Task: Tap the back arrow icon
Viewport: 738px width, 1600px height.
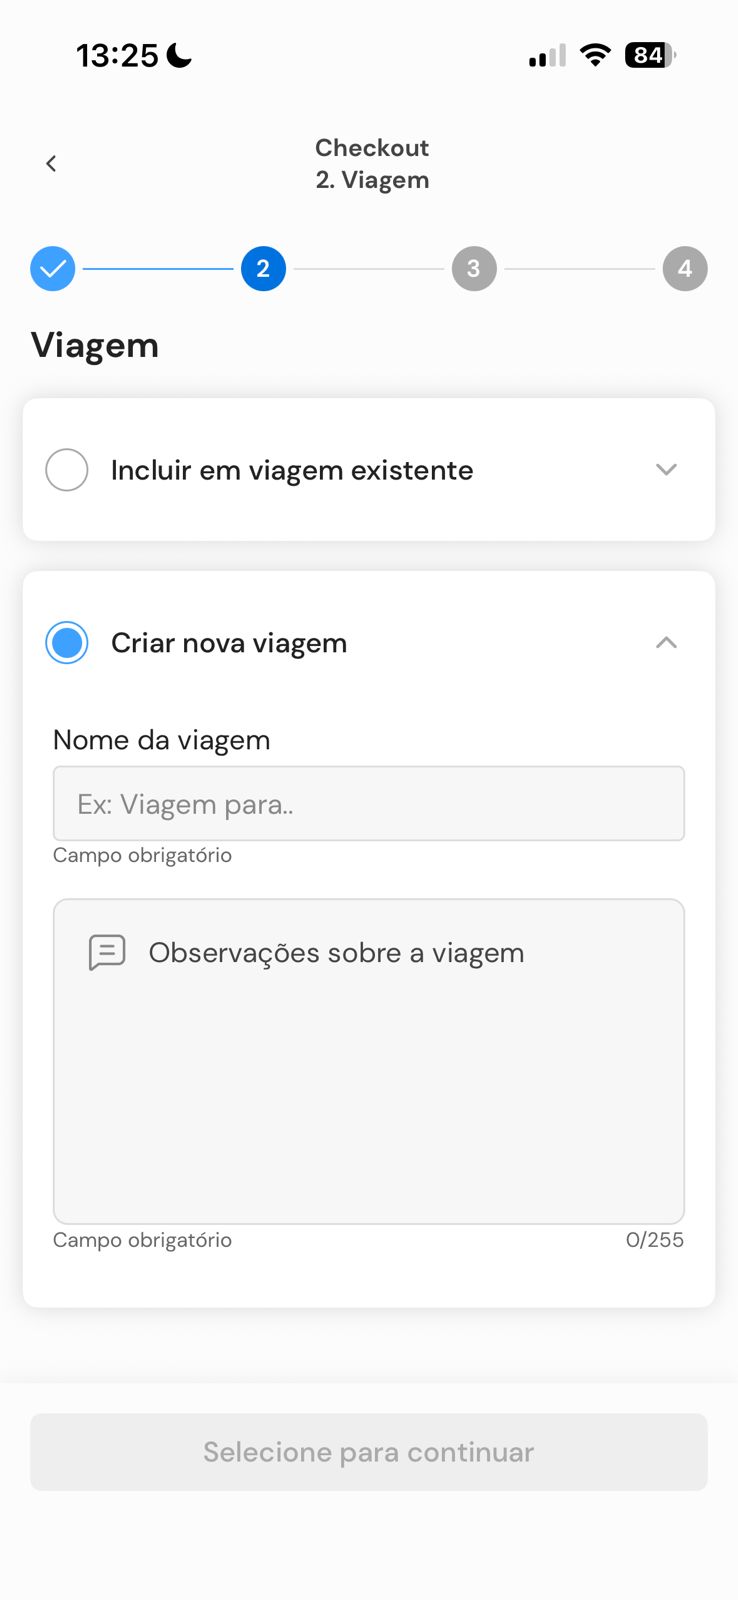Action: (51, 163)
